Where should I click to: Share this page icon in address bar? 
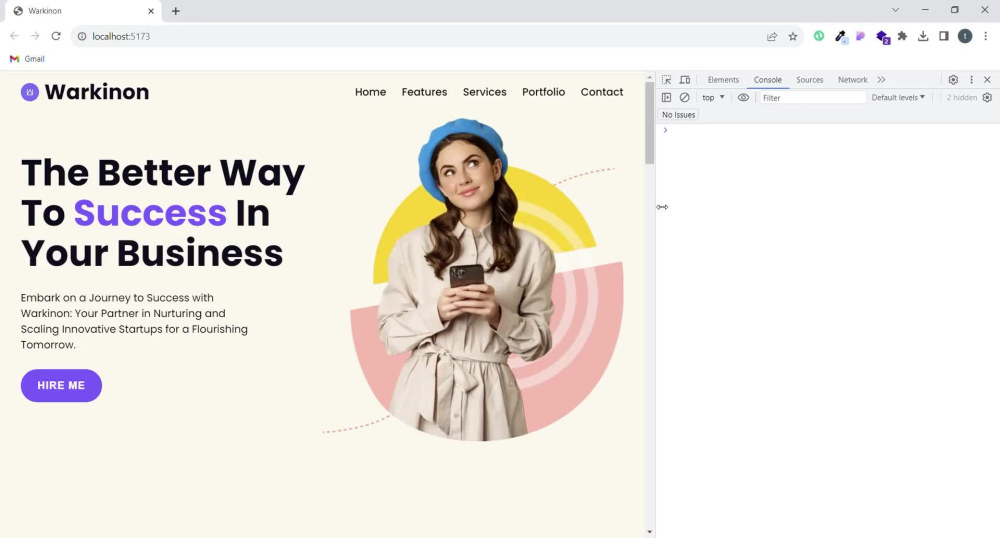tap(772, 36)
